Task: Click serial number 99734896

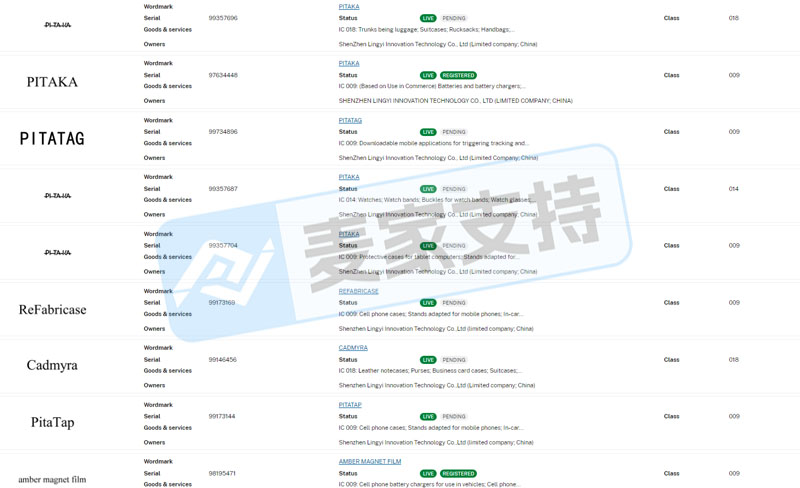Action: click(223, 132)
